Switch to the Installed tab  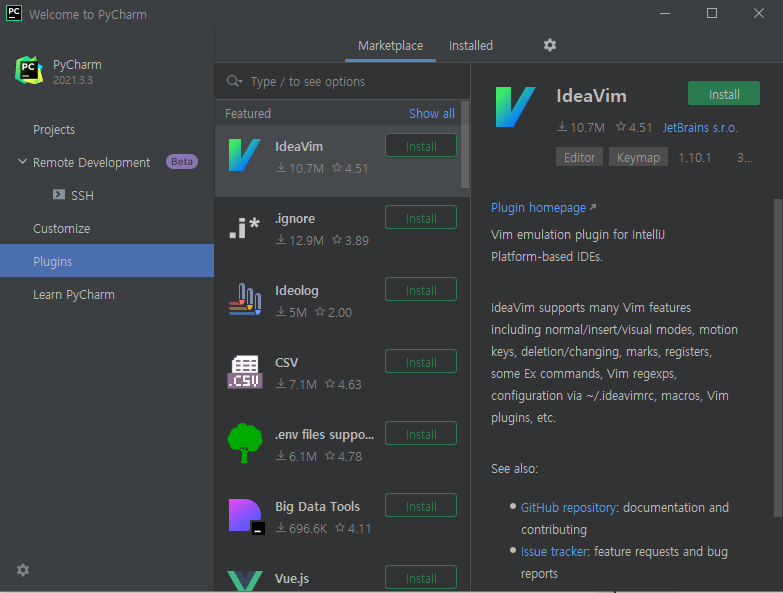tap(470, 45)
